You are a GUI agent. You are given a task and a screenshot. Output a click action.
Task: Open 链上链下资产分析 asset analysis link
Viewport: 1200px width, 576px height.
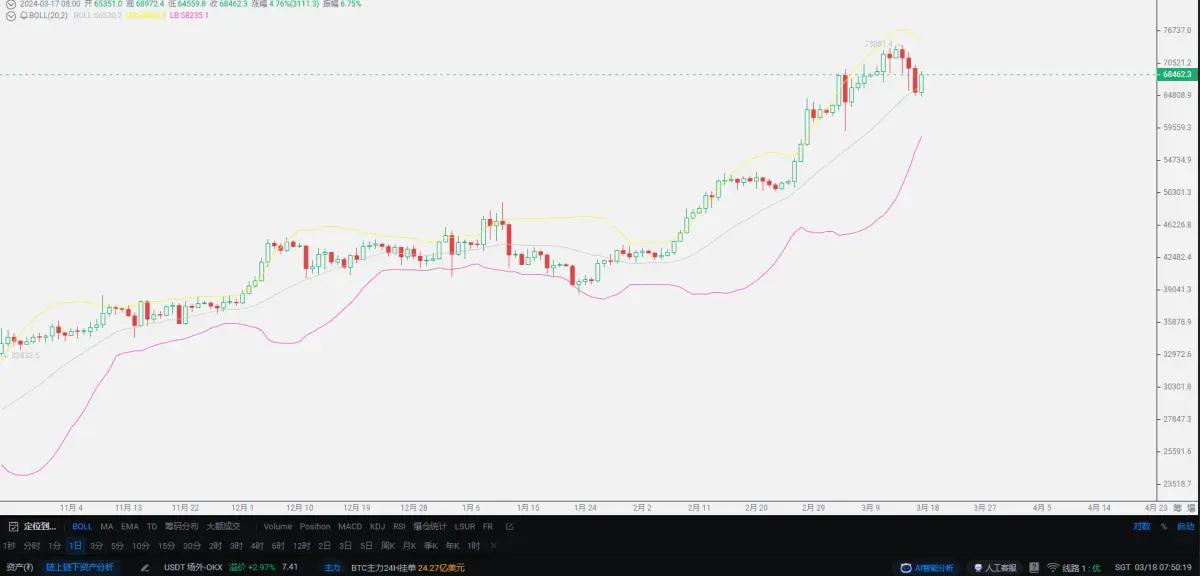79,567
